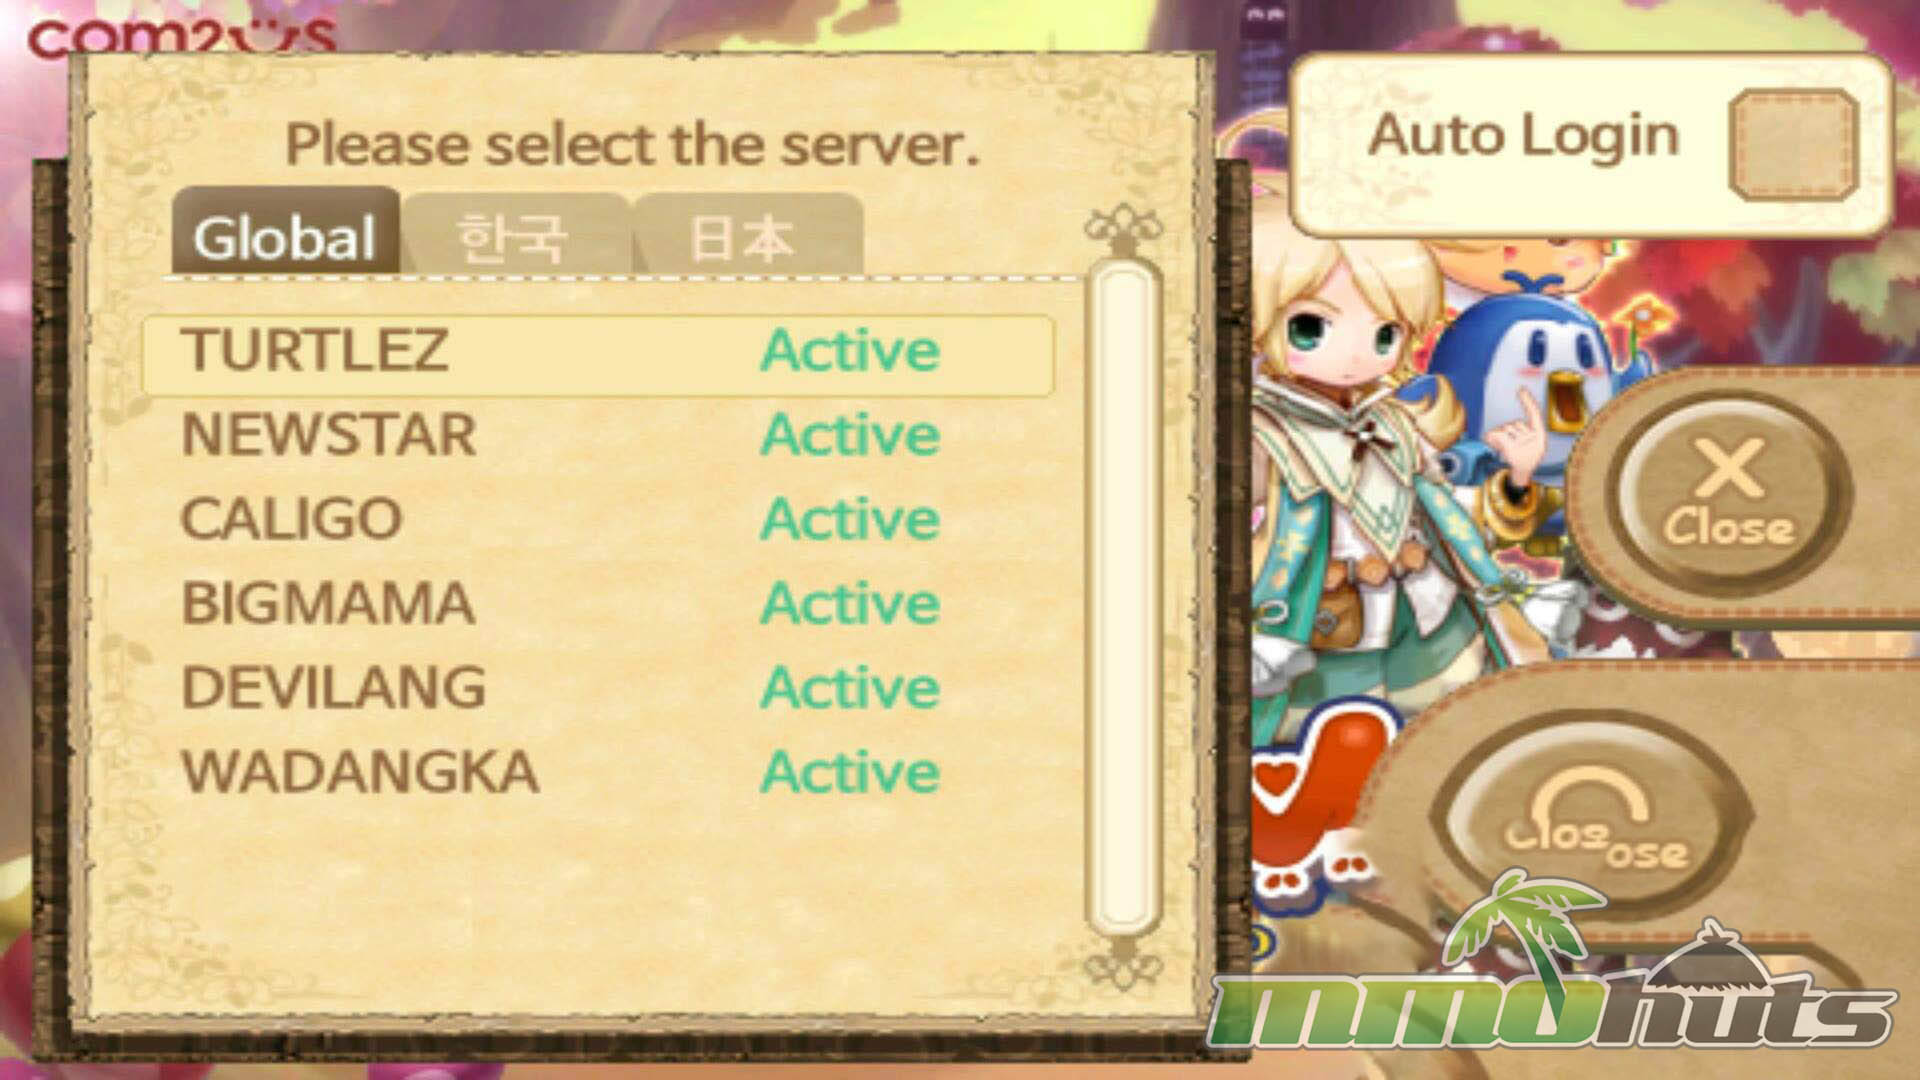Open the Japanese 日本 server tab

[745, 236]
